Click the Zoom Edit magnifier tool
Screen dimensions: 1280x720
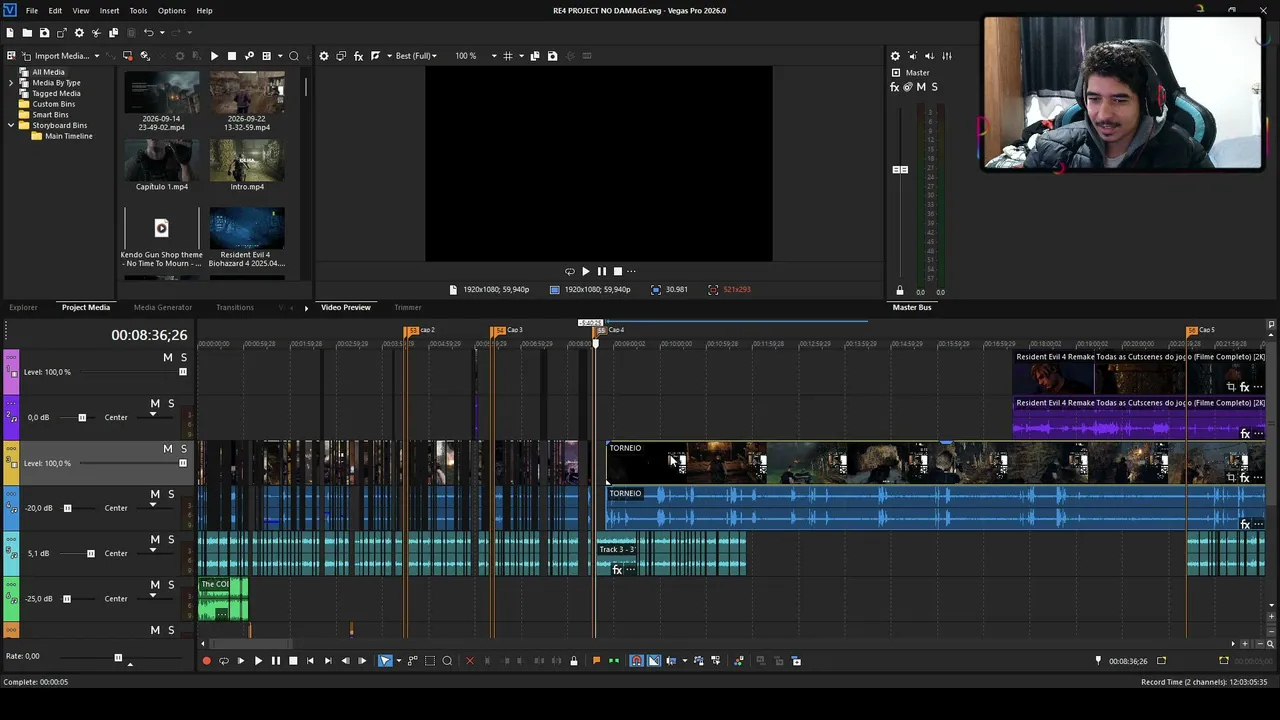tap(447, 661)
